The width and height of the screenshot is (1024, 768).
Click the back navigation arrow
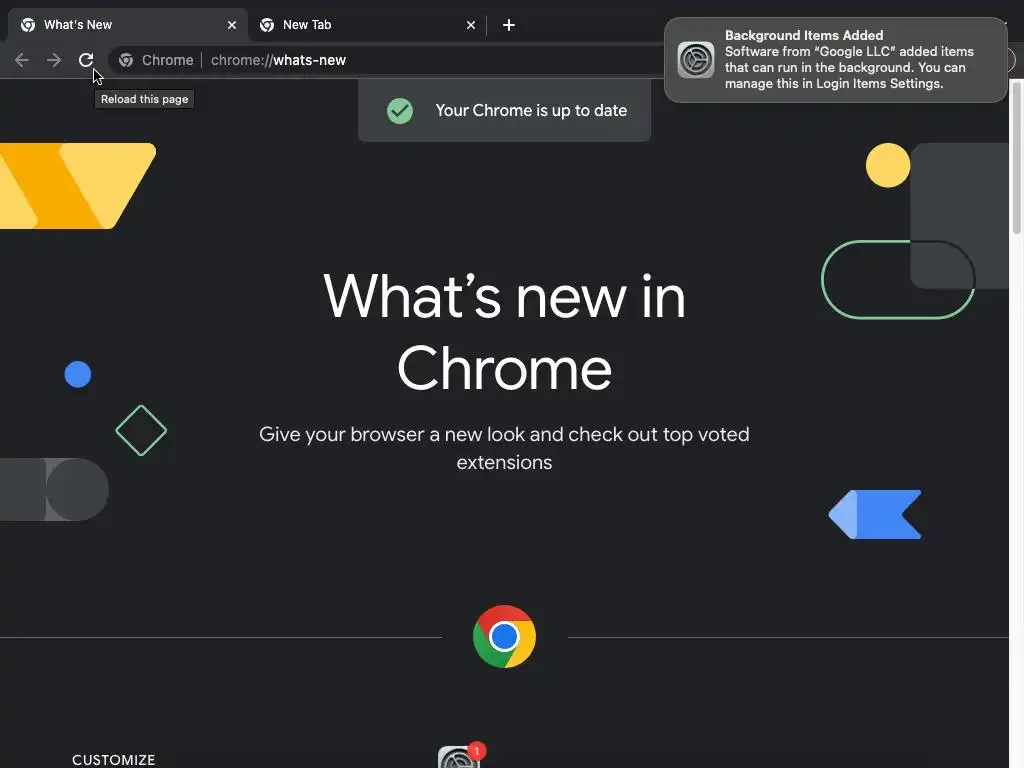click(22, 60)
